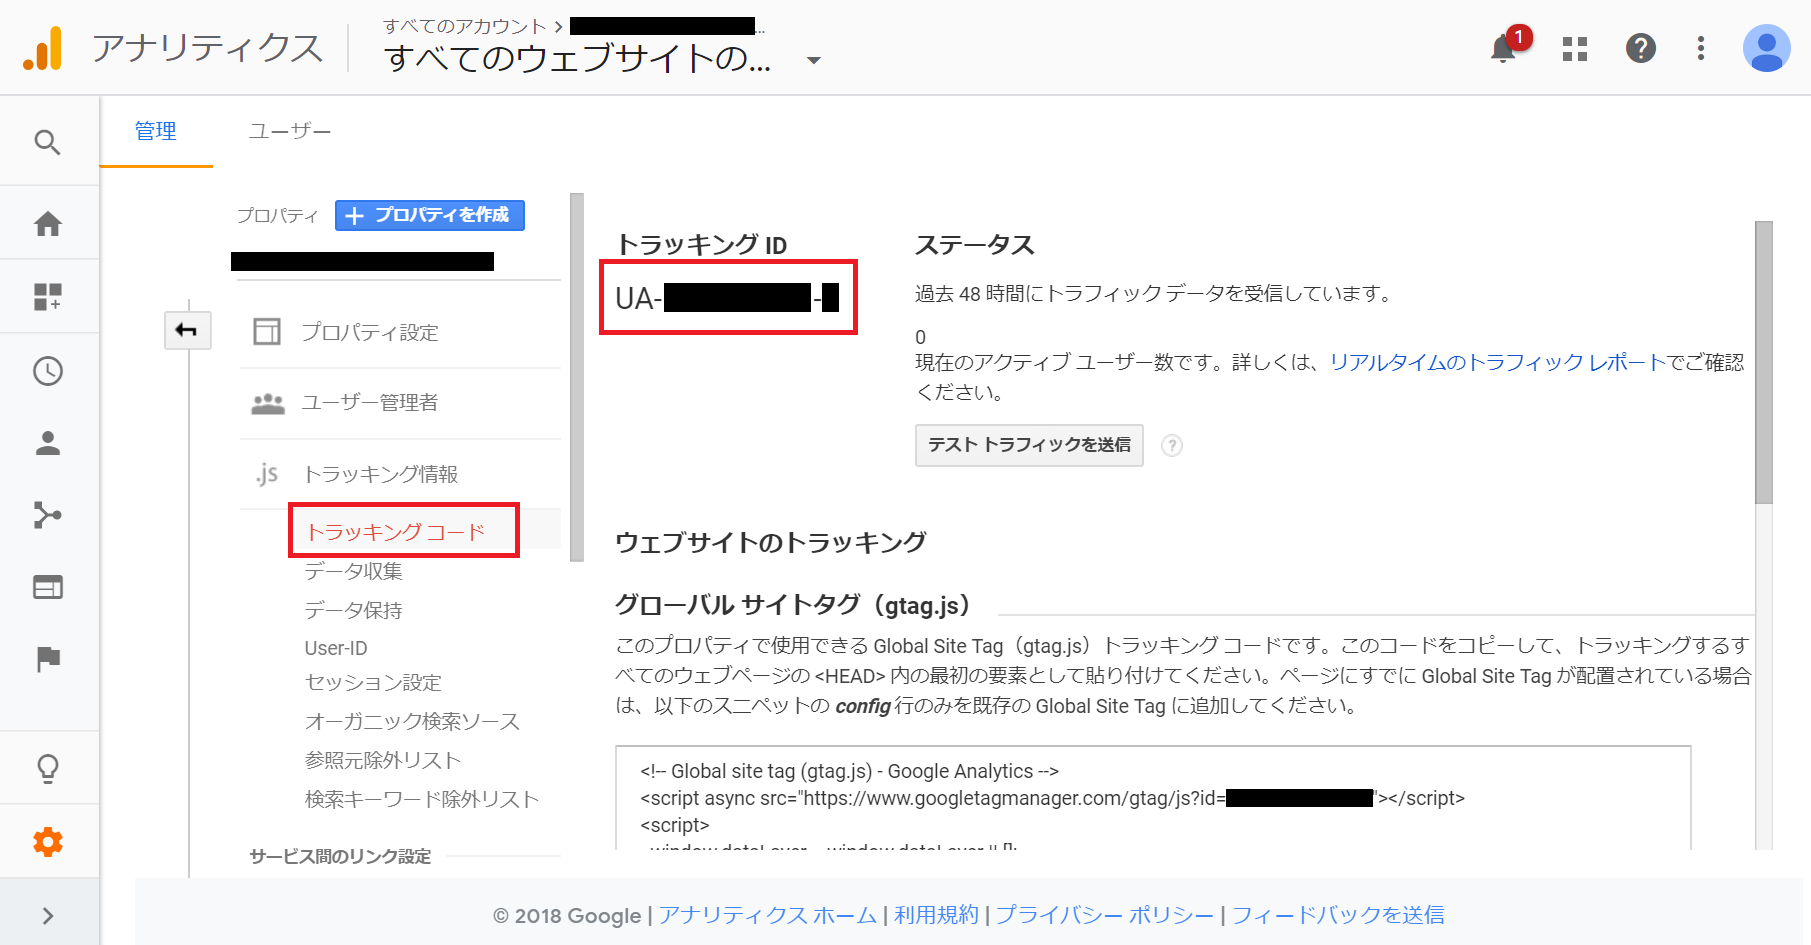The height and width of the screenshot is (945, 1811).
Task: Open データ保持 submenu item
Action: tap(354, 610)
